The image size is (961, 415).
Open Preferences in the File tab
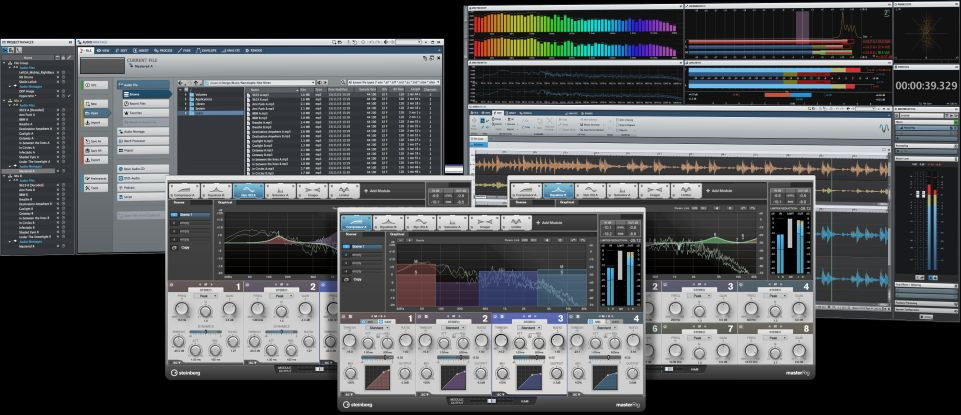pyautogui.click(x=97, y=178)
